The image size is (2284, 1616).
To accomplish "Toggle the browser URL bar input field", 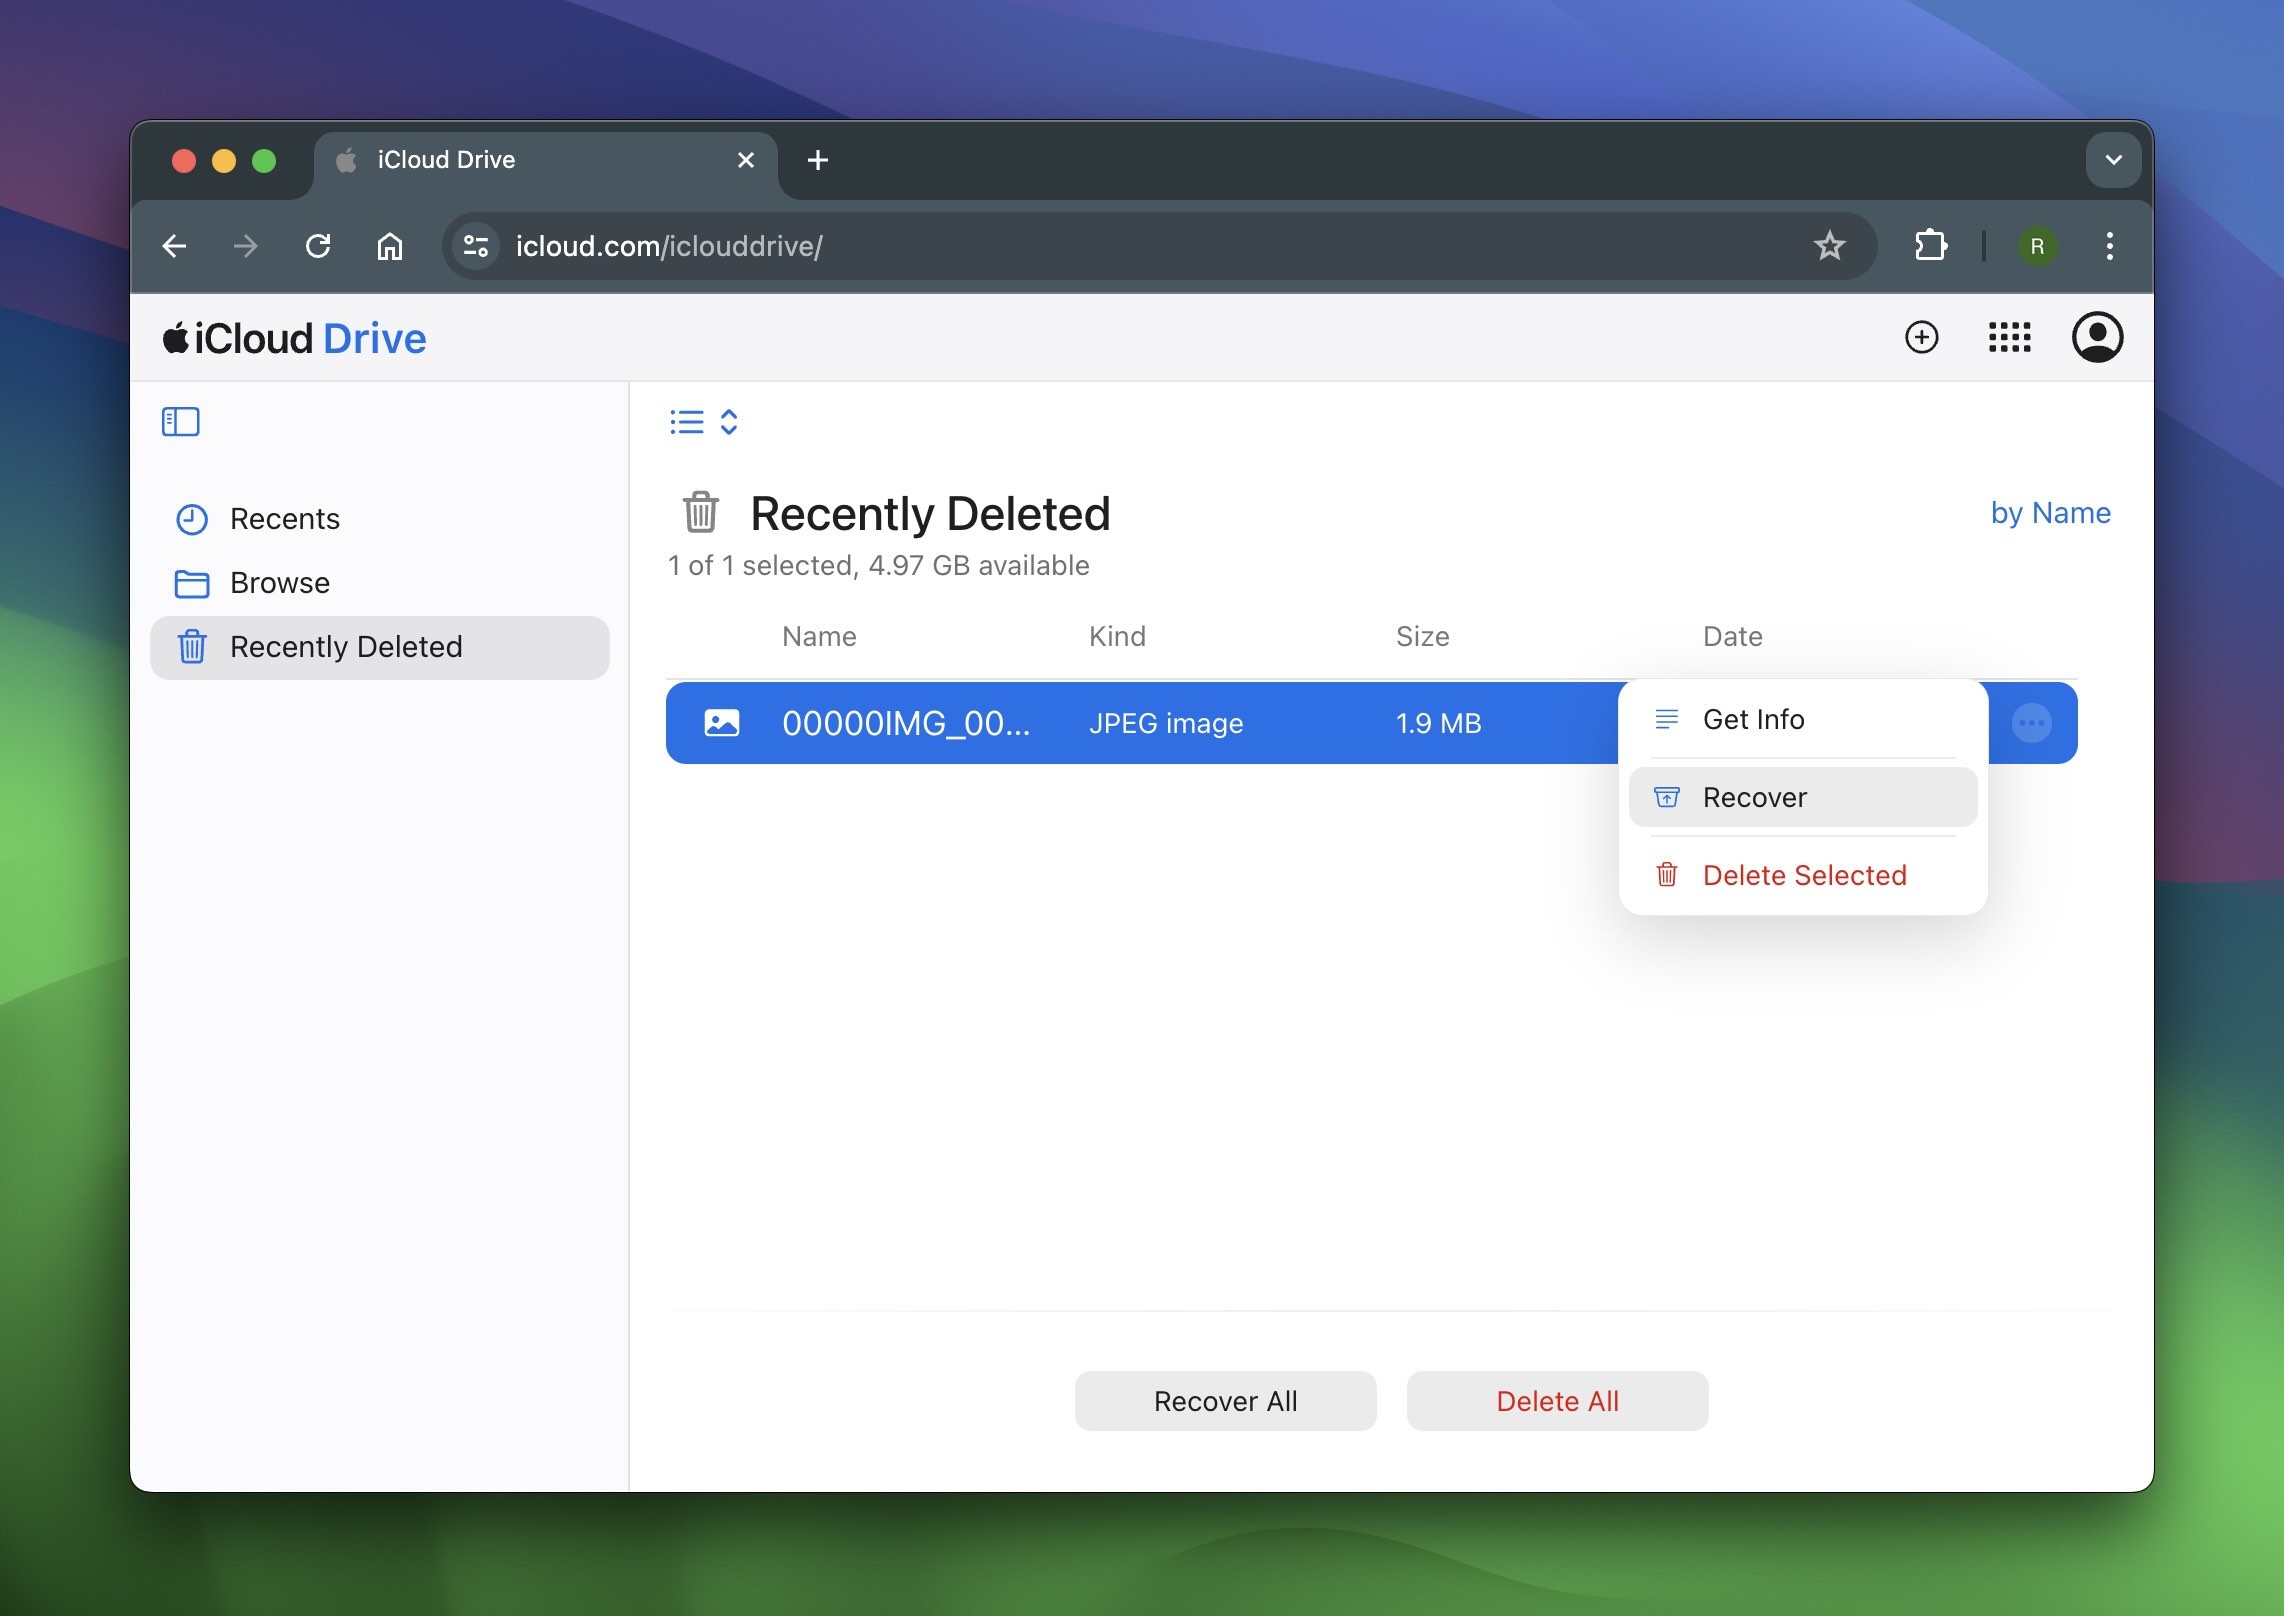I will 1142,243.
